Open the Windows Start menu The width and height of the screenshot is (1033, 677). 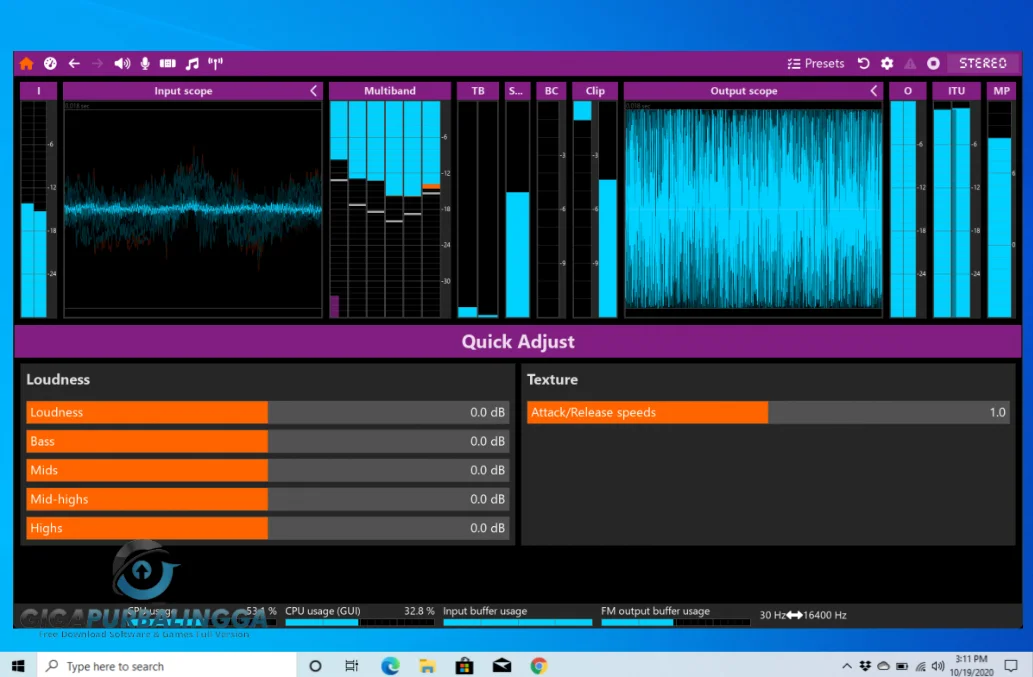18,666
